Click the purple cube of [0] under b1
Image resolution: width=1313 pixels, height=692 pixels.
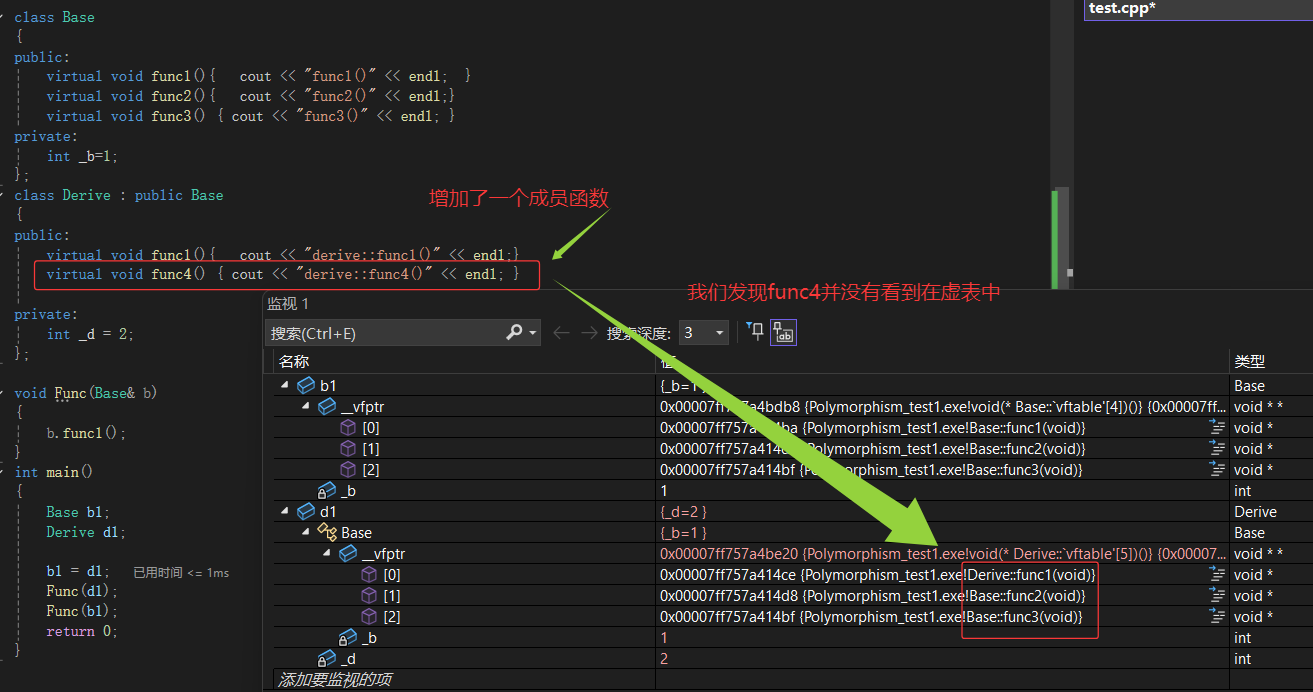tap(348, 427)
